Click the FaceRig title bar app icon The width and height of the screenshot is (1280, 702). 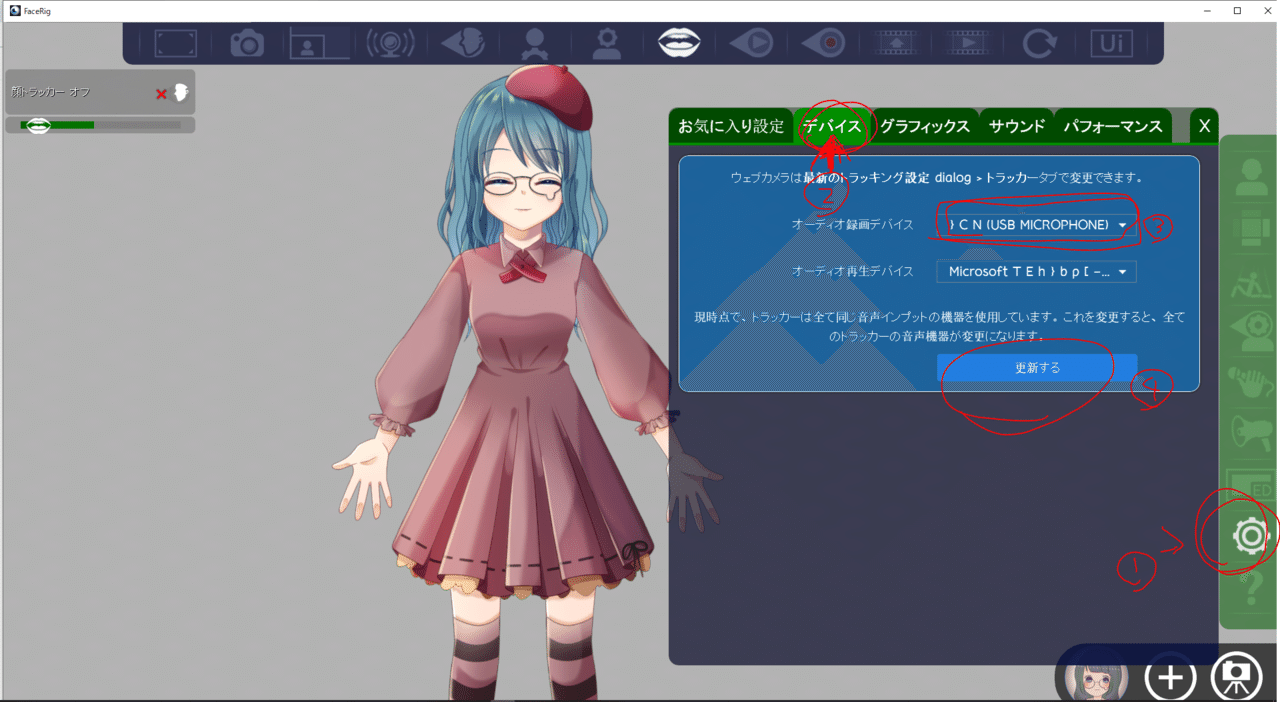(x=14, y=10)
